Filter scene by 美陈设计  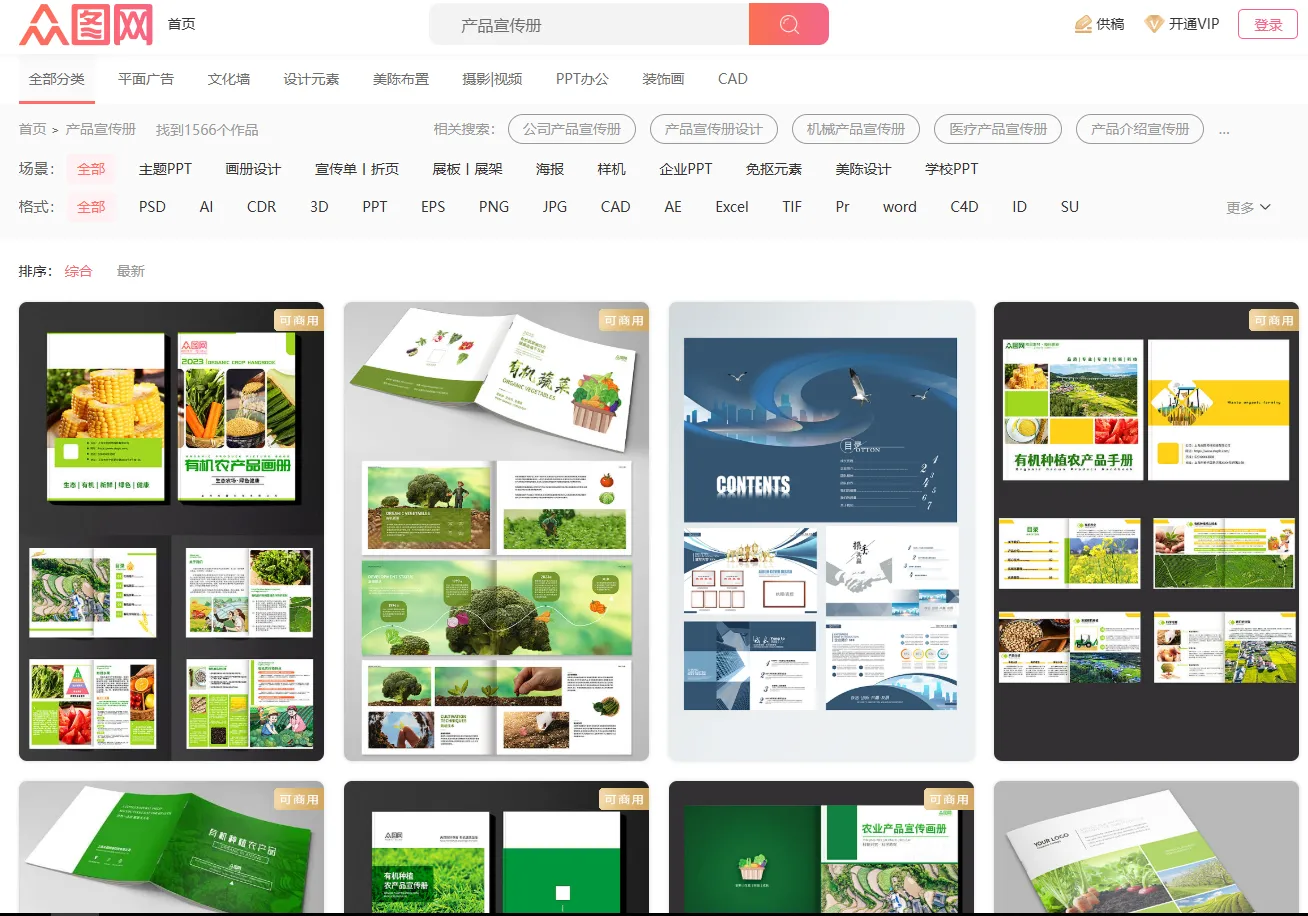863,169
